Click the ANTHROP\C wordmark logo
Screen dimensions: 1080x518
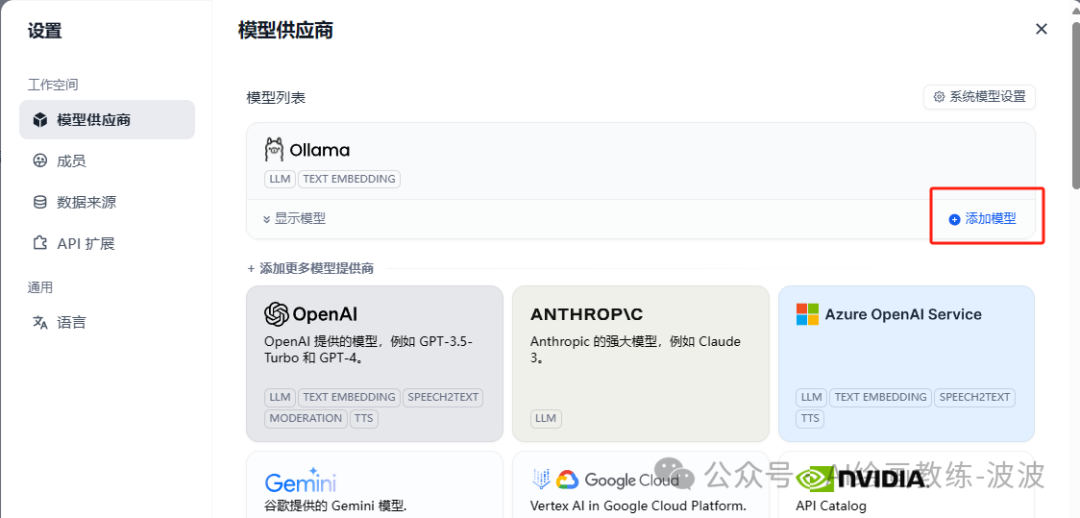pos(587,315)
